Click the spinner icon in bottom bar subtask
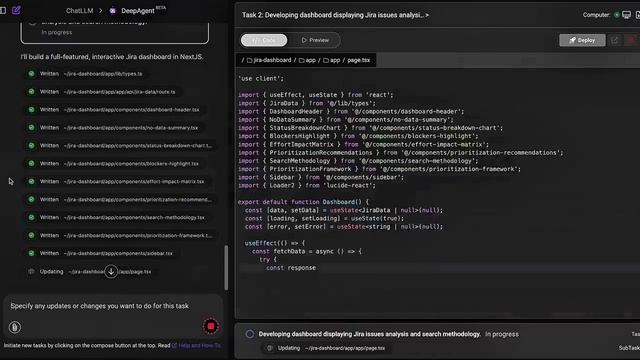Viewport: 640px width, 360px height. [269, 348]
